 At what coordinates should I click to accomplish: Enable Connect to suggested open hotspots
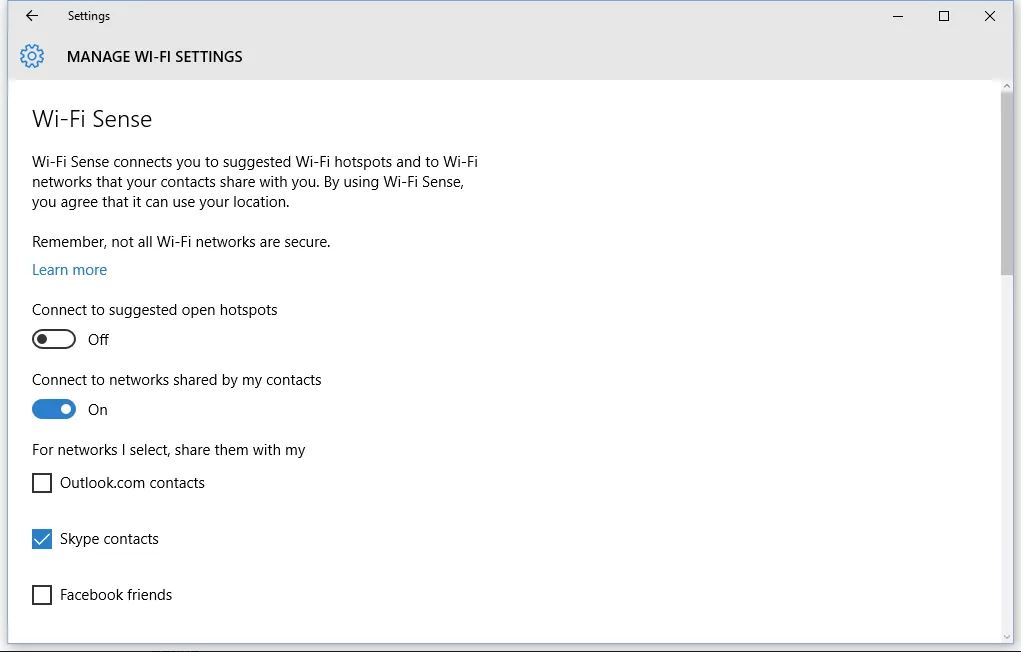pyautogui.click(x=54, y=339)
